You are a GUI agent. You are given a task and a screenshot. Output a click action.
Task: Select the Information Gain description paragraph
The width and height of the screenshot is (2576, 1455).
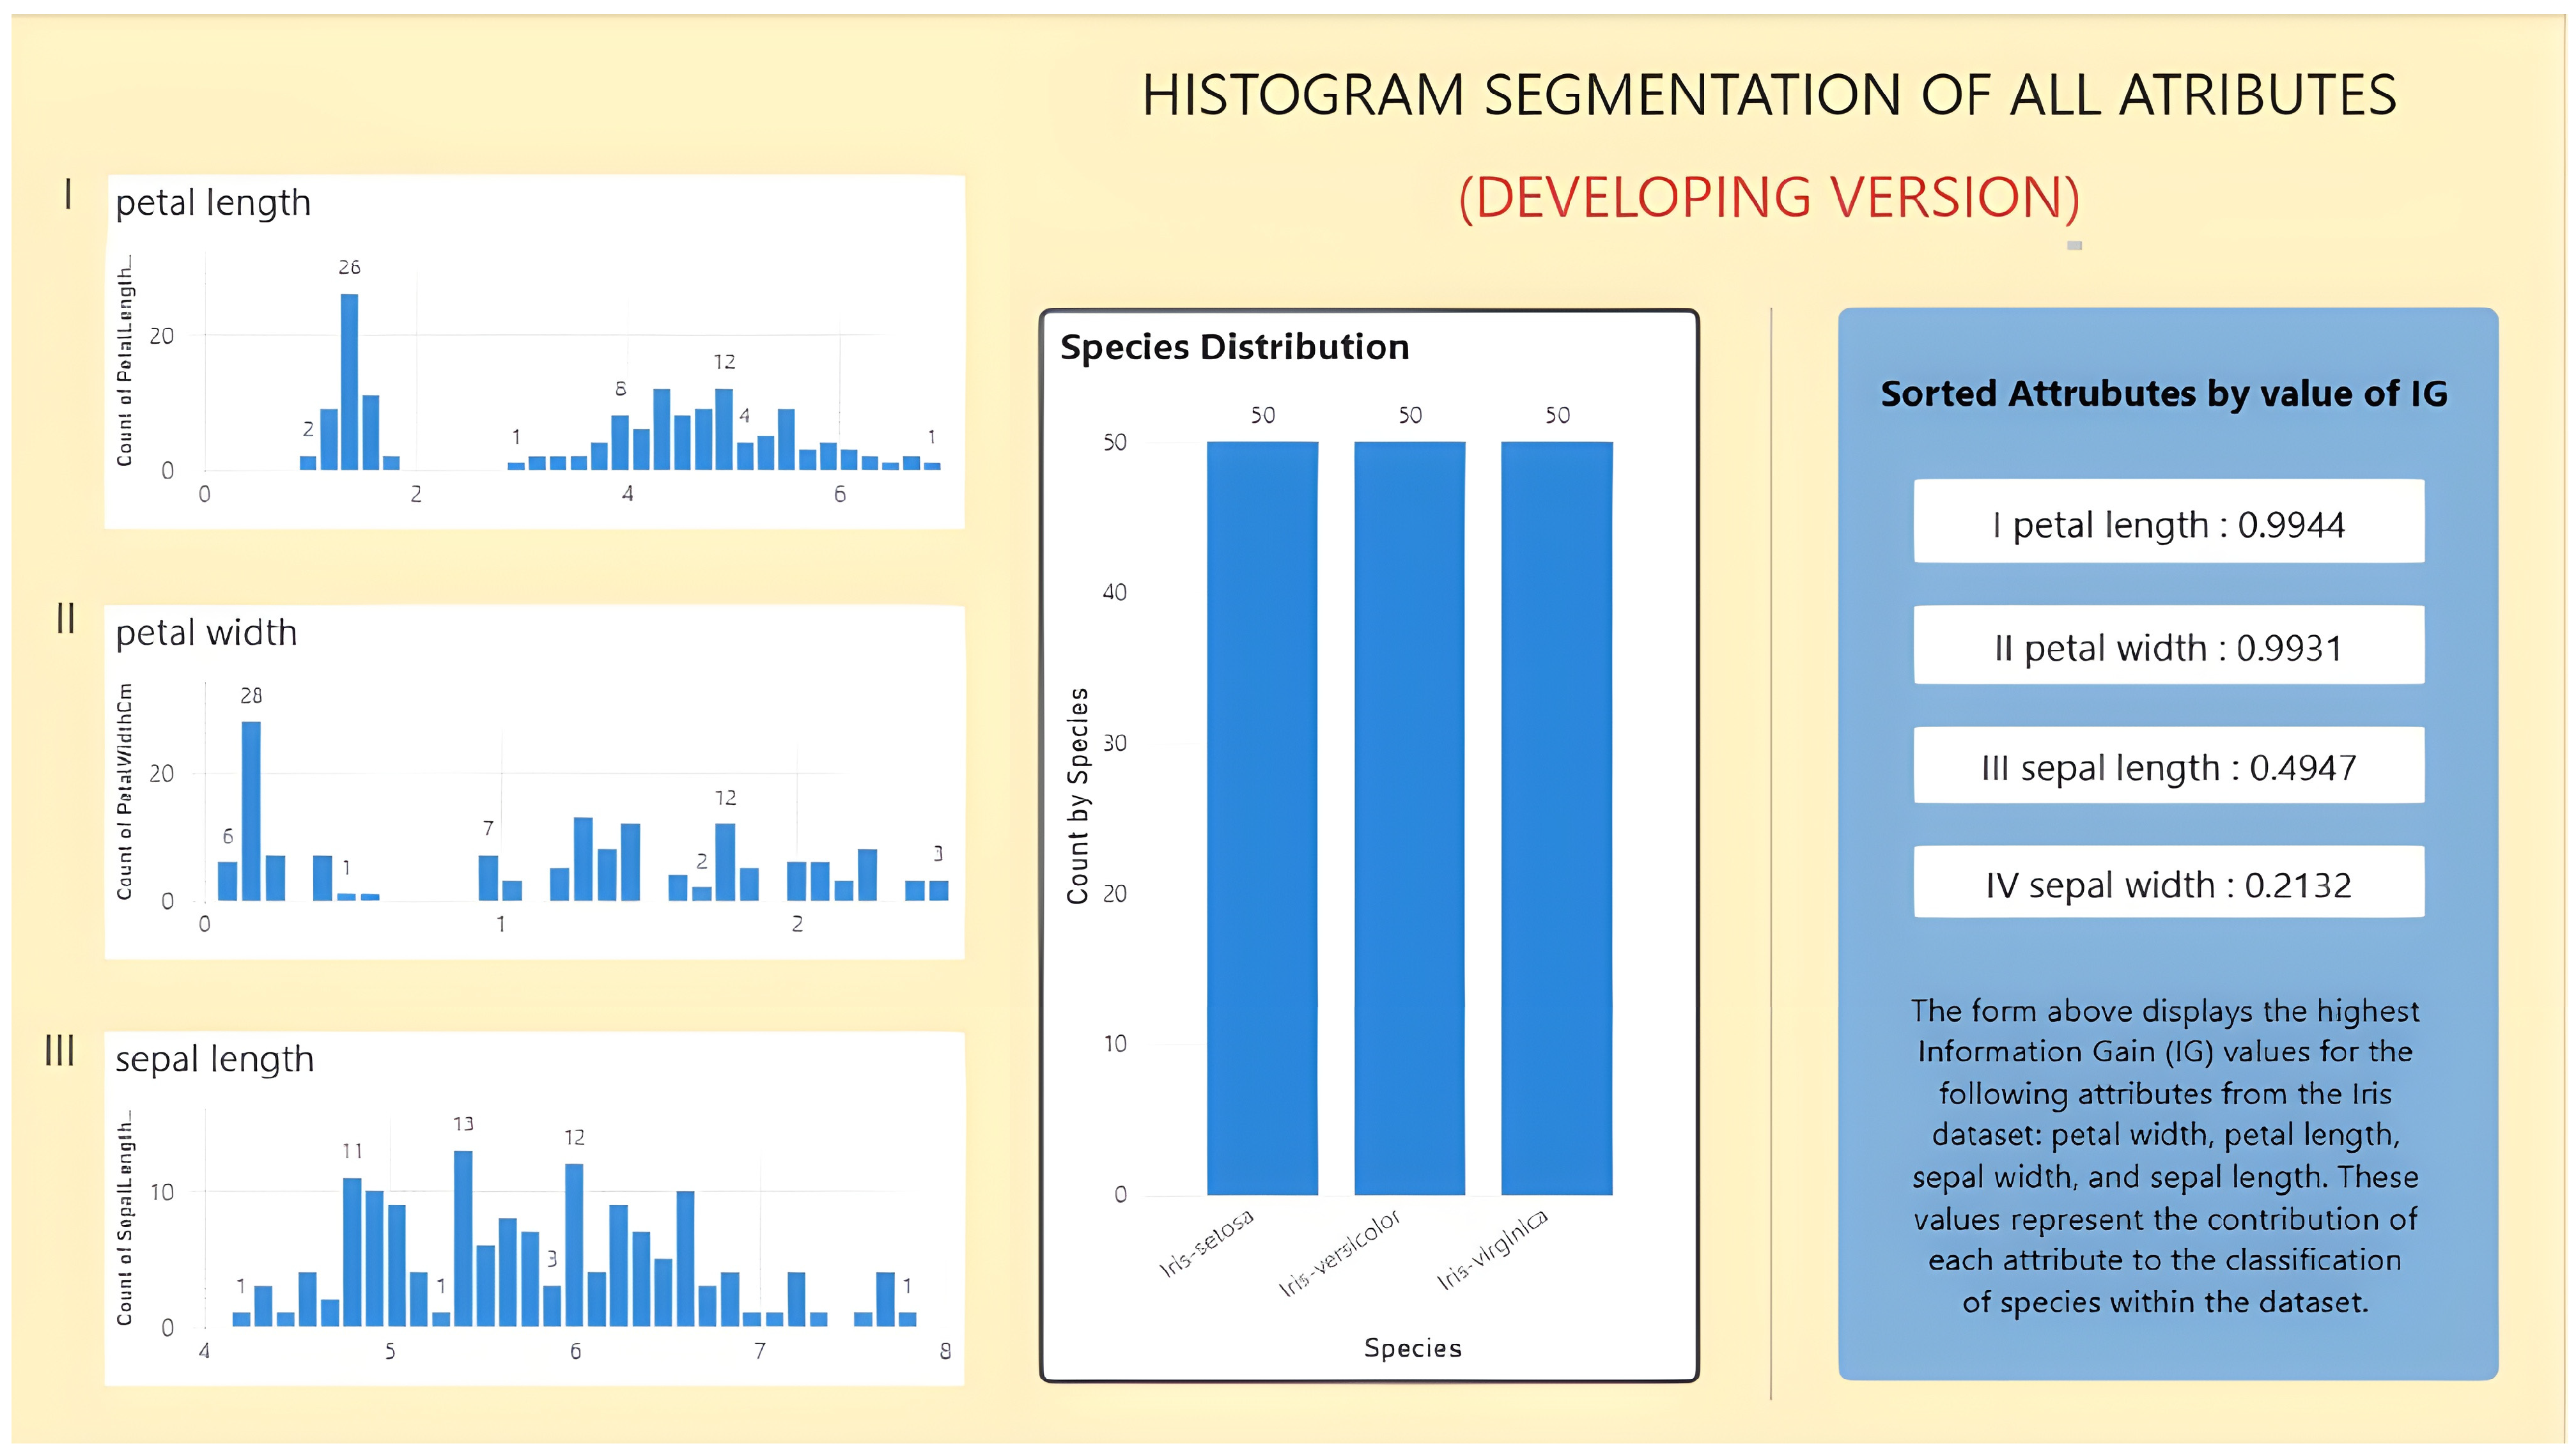[x=2165, y=1156]
